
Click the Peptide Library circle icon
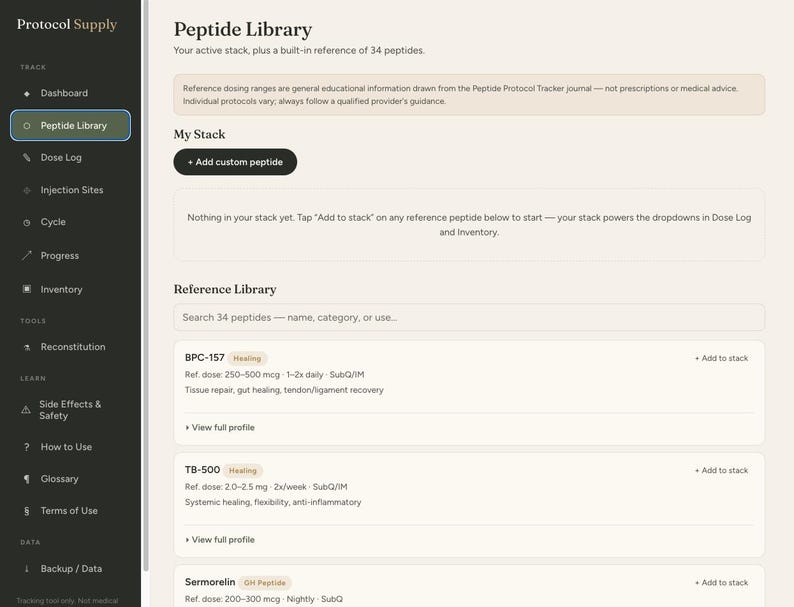[27, 126]
